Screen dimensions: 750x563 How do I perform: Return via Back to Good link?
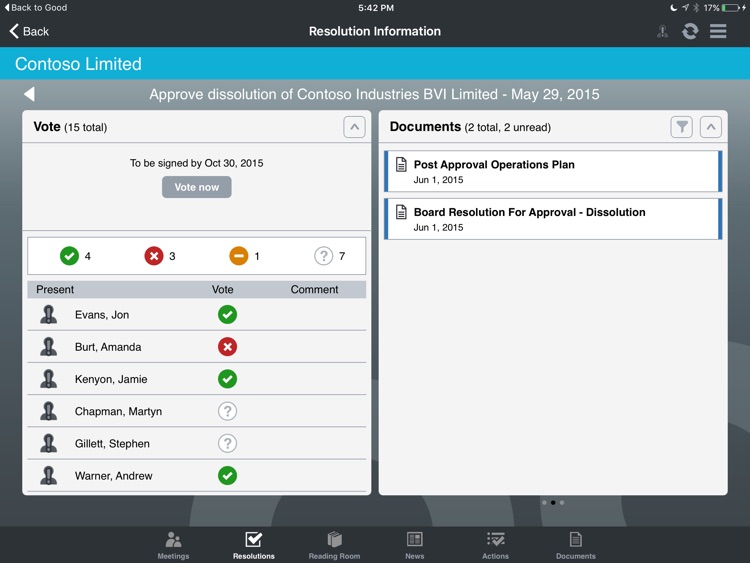[35, 8]
